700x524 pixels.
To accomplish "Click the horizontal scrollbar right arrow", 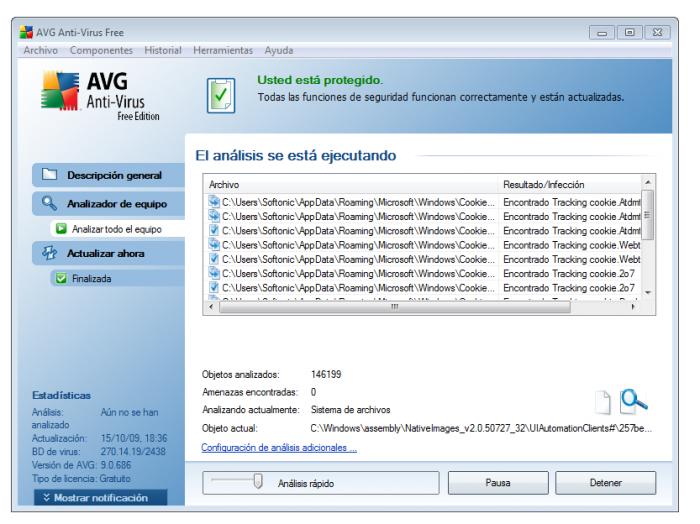I will click(633, 307).
